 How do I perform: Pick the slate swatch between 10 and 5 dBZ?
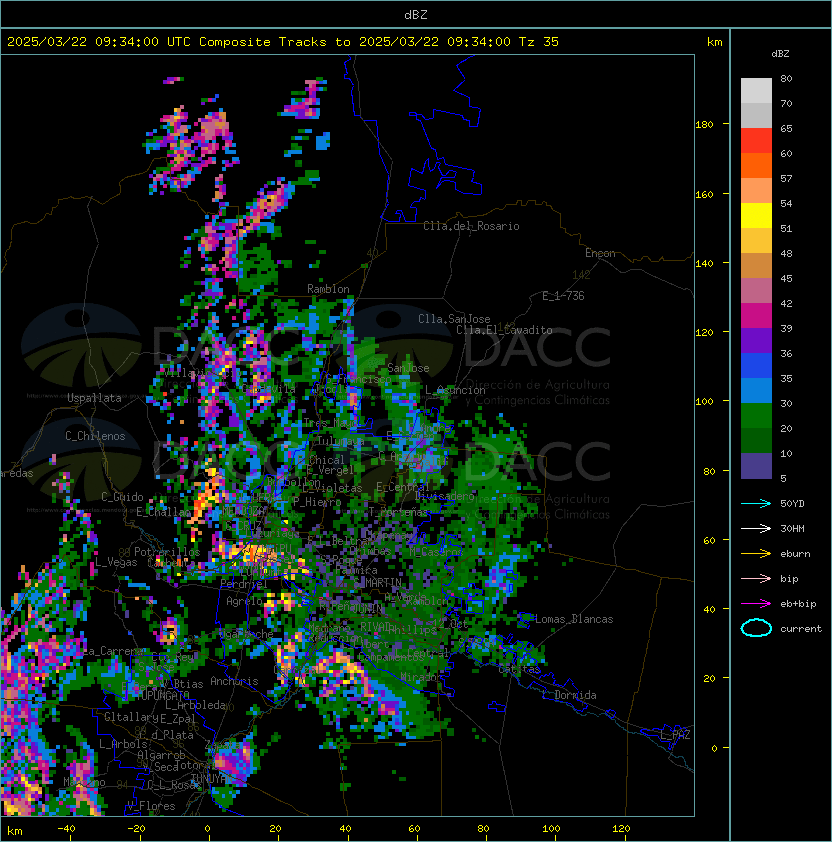click(756, 466)
